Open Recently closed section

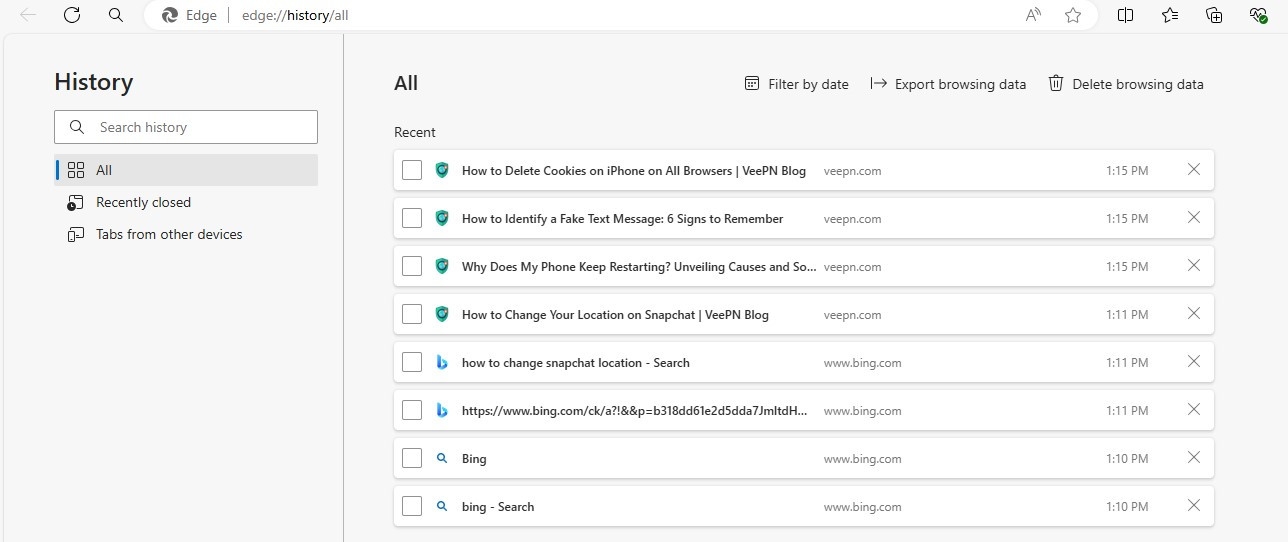tap(186, 202)
